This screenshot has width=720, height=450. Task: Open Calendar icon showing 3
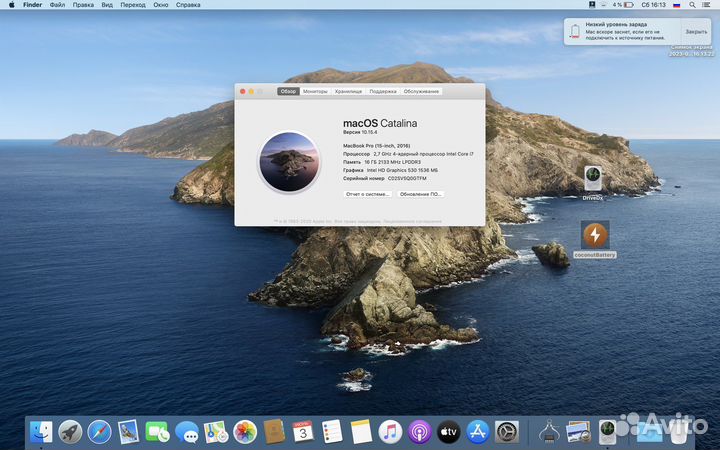pyautogui.click(x=303, y=432)
